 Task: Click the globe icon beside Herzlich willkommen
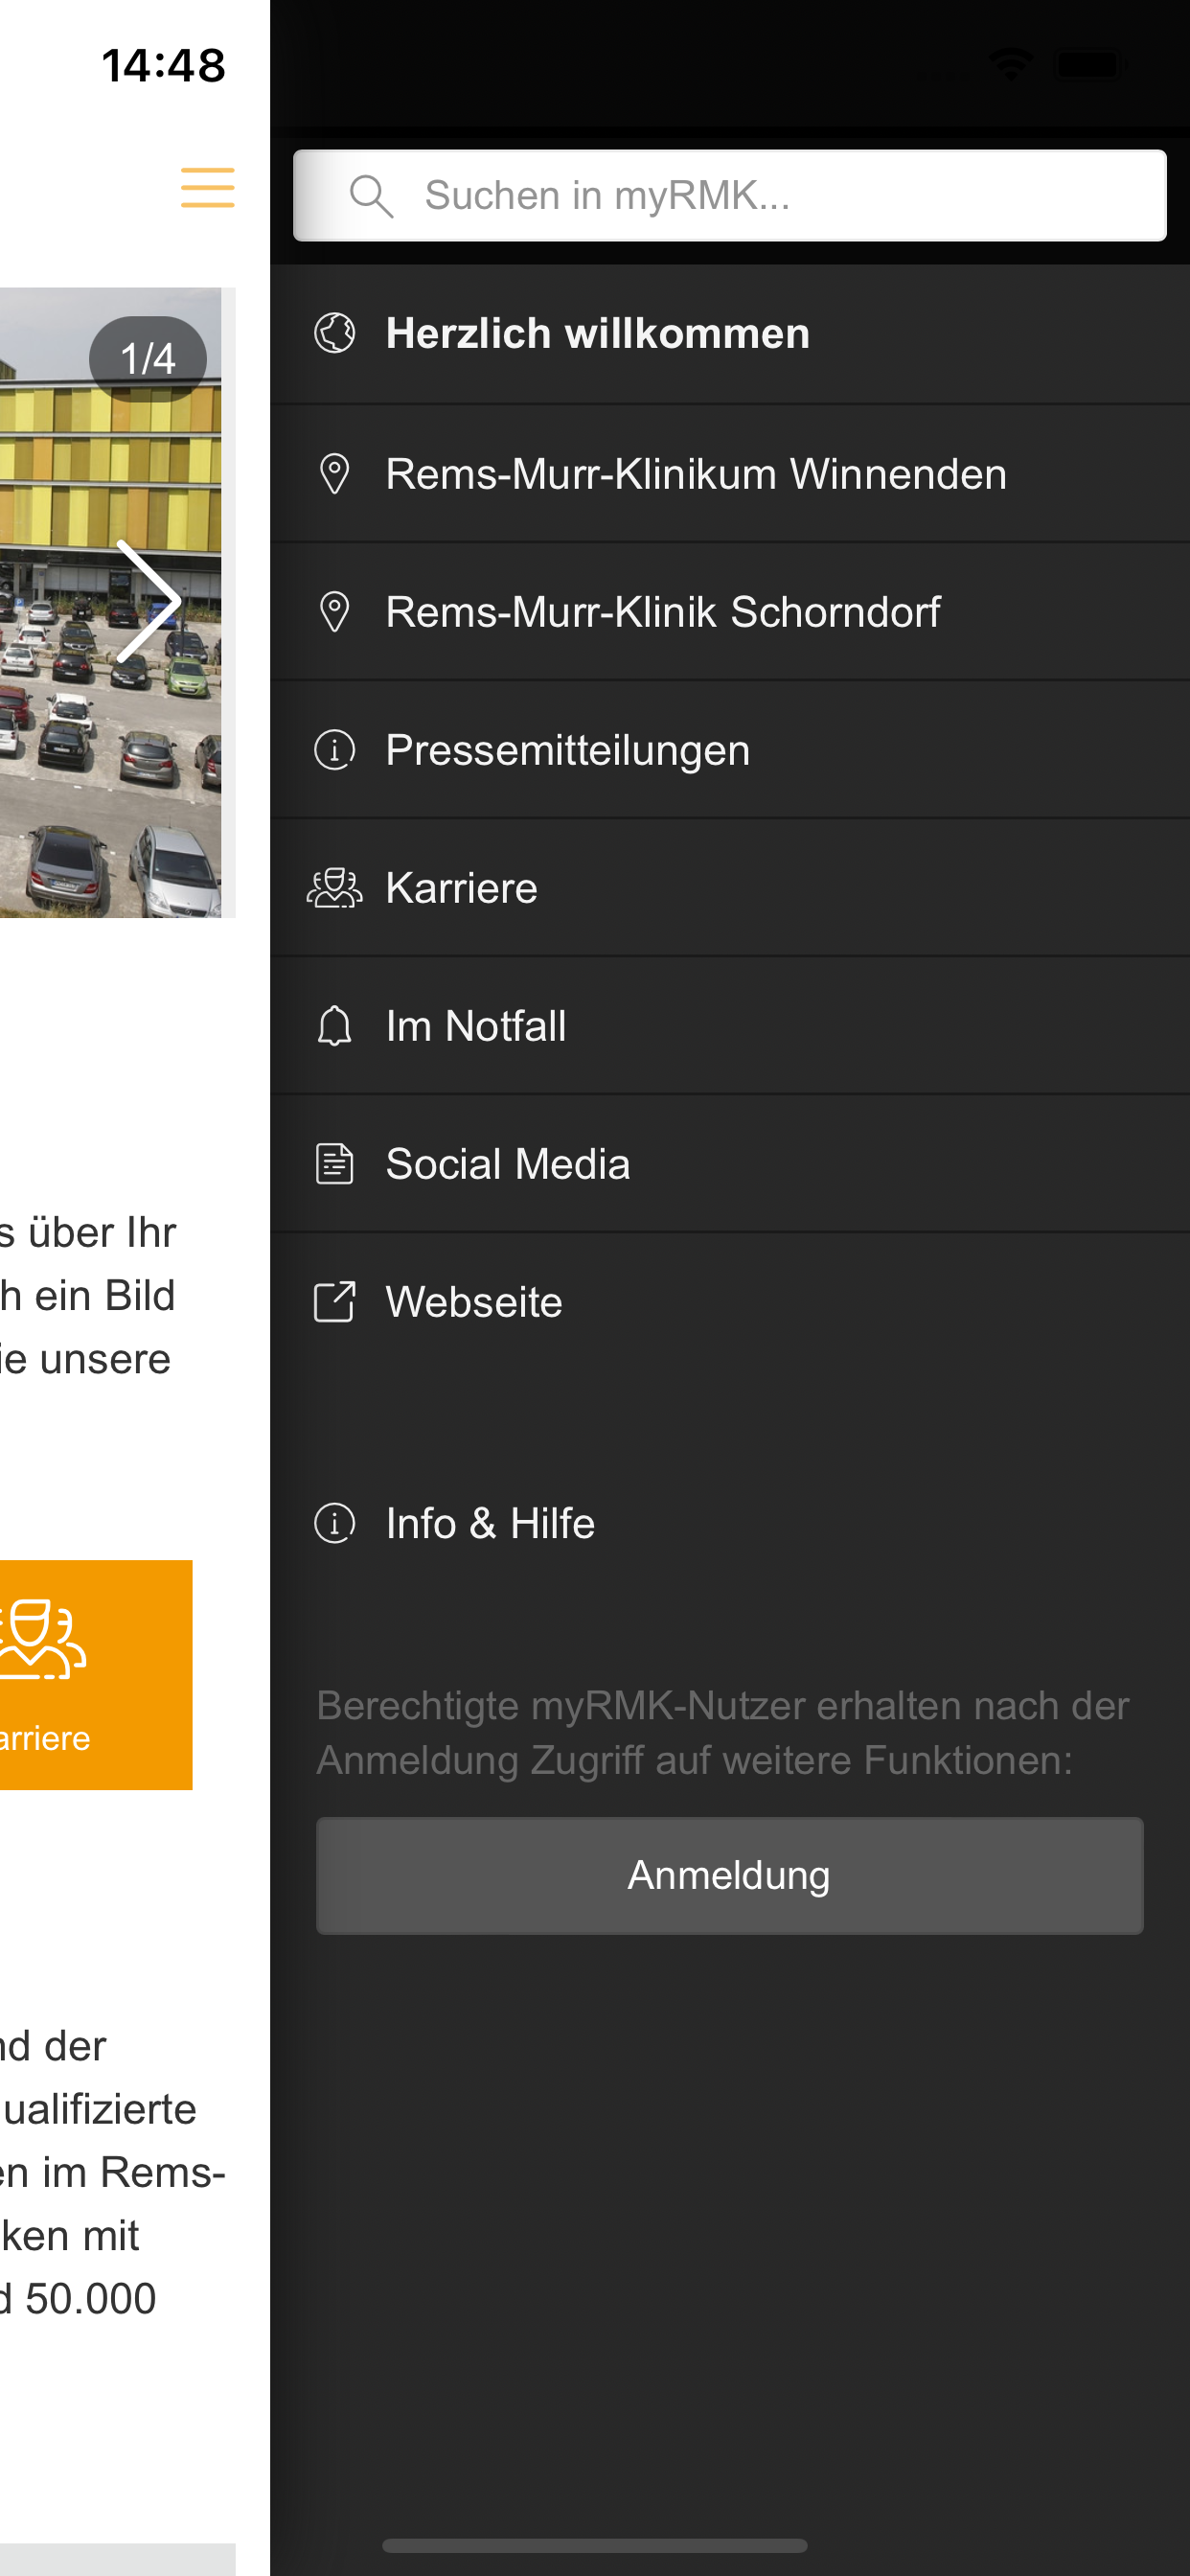click(334, 334)
